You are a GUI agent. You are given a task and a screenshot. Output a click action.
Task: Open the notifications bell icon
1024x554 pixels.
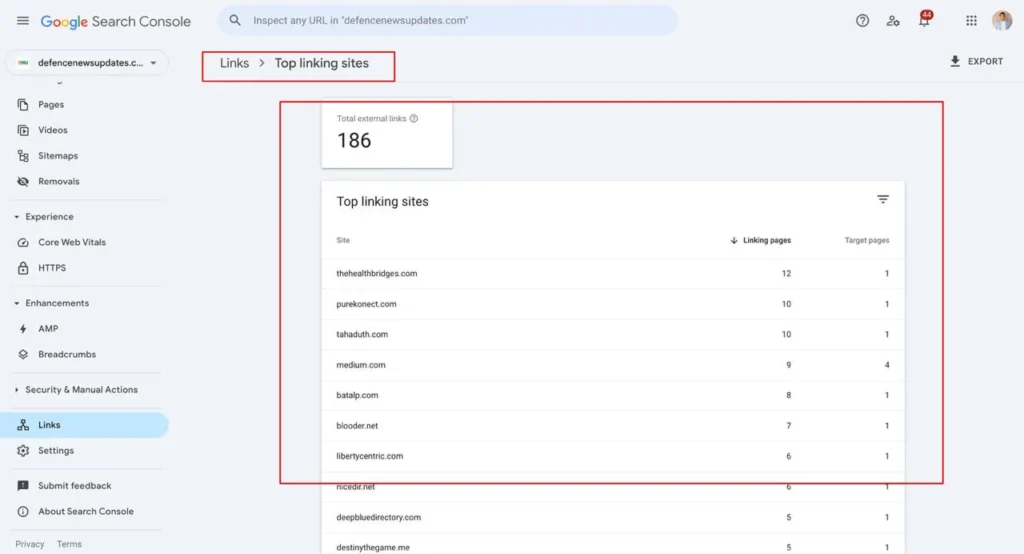[x=924, y=21]
